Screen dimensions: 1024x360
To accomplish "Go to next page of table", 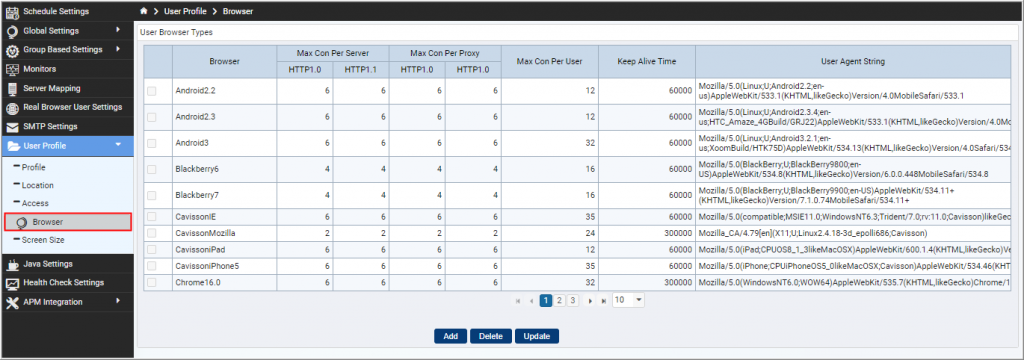I will pyautogui.click(x=590, y=301).
